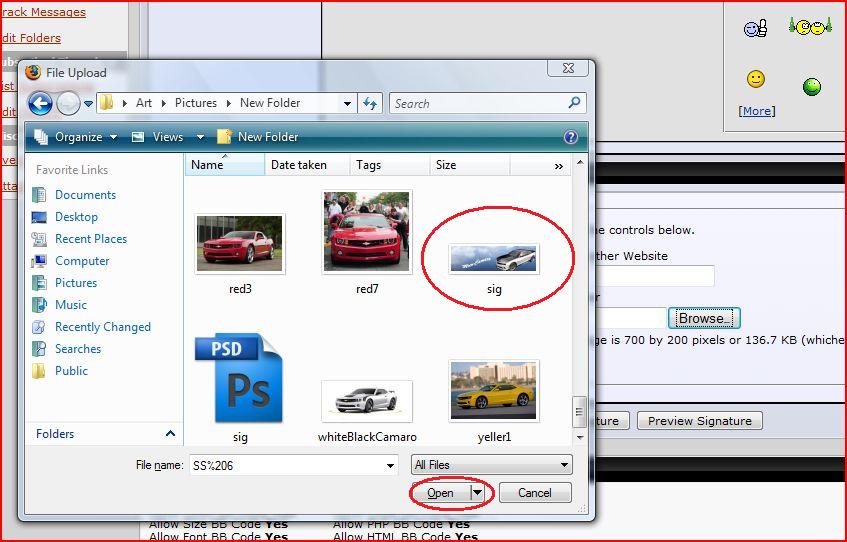The image size is (847, 542).
Task: Click the file list vertical scrollbar
Action: click(577, 300)
